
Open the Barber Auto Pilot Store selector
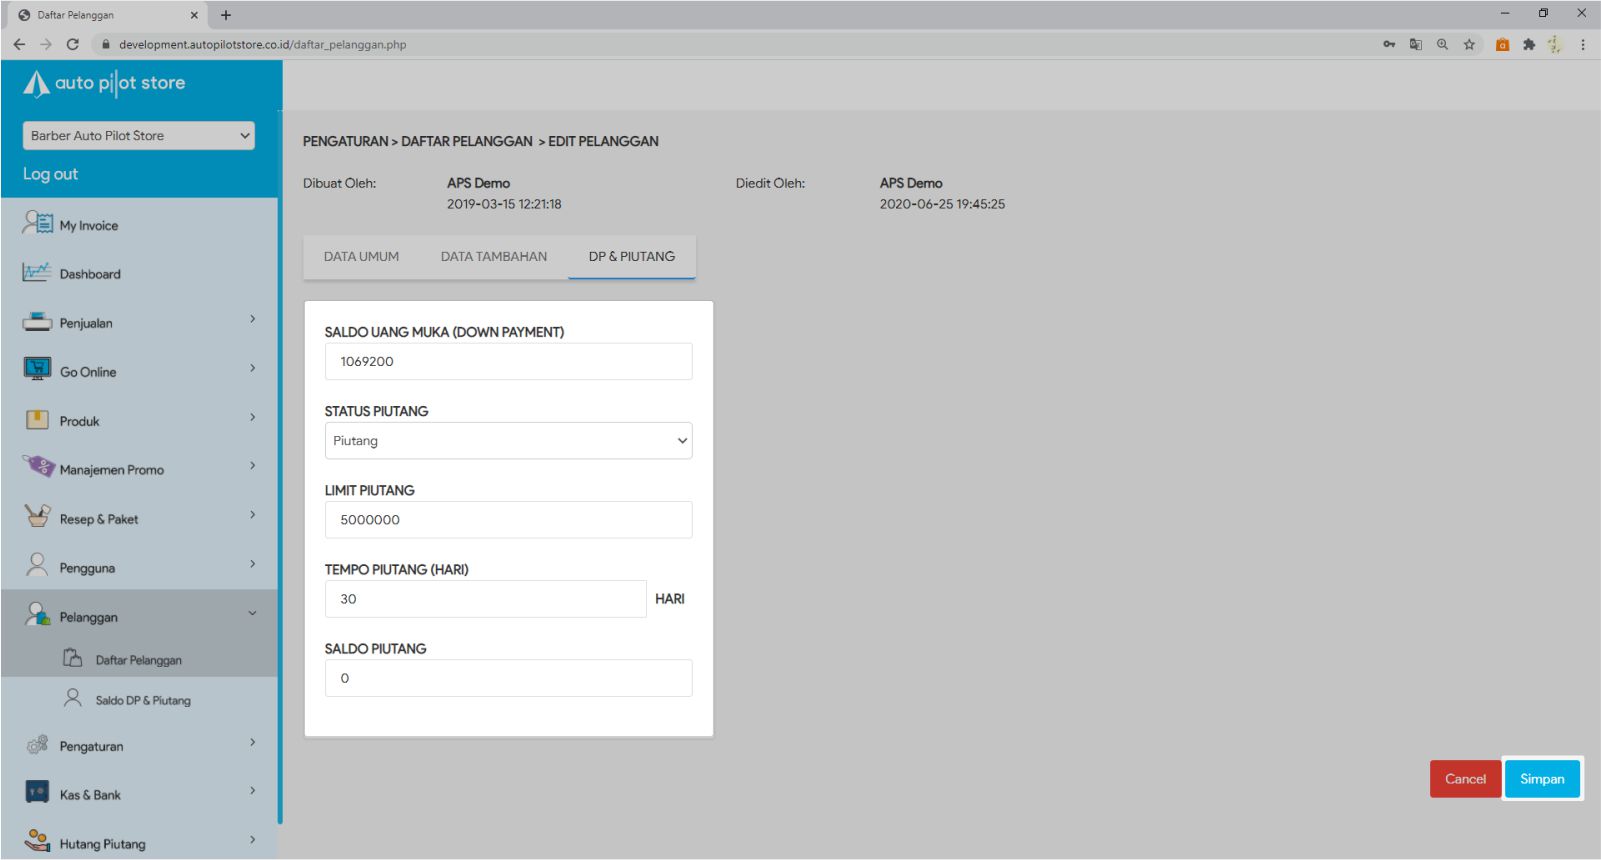pos(139,136)
